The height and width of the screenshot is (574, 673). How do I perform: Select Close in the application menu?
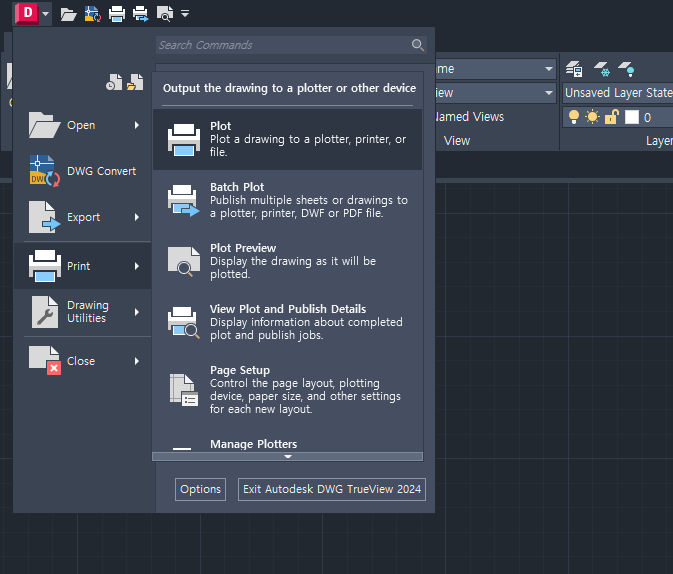(x=84, y=361)
